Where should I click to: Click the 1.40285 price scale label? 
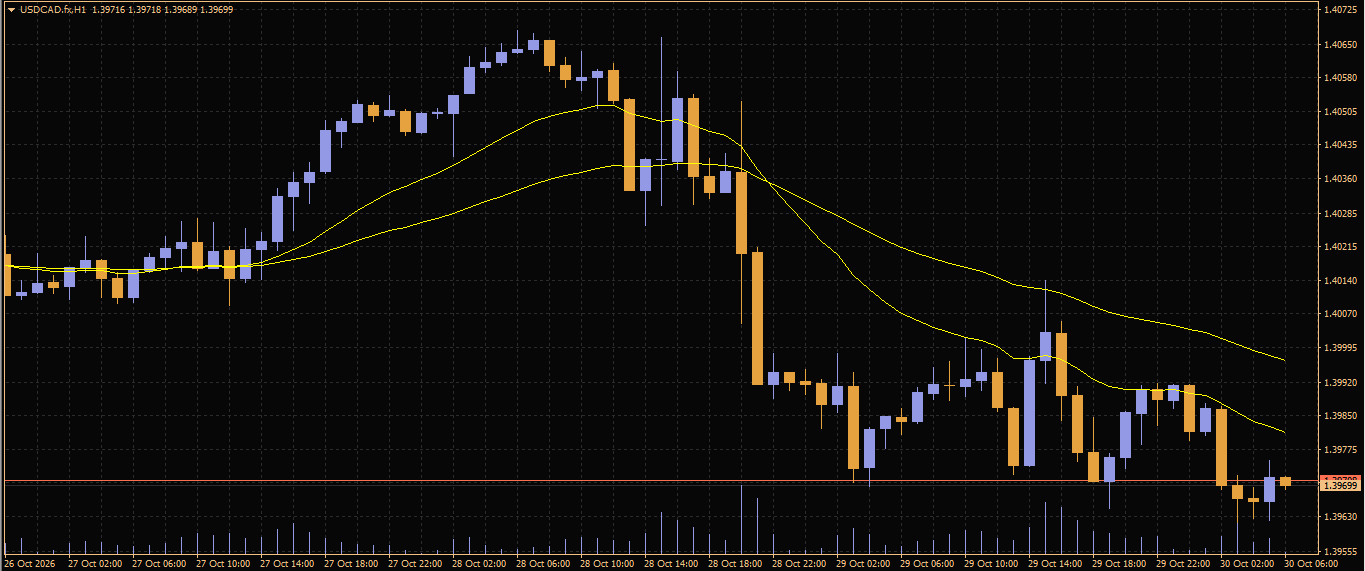1339,213
